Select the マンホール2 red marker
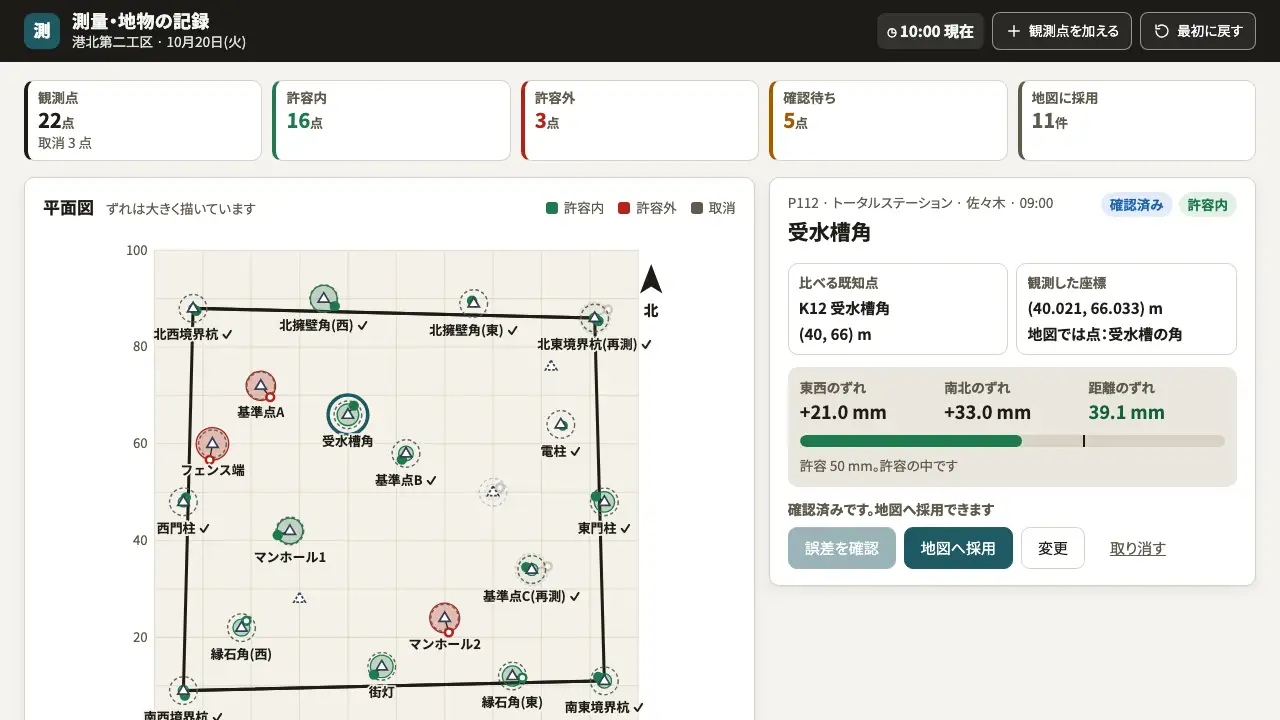Viewport: 1280px width, 720px height. (x=444, y=618)
